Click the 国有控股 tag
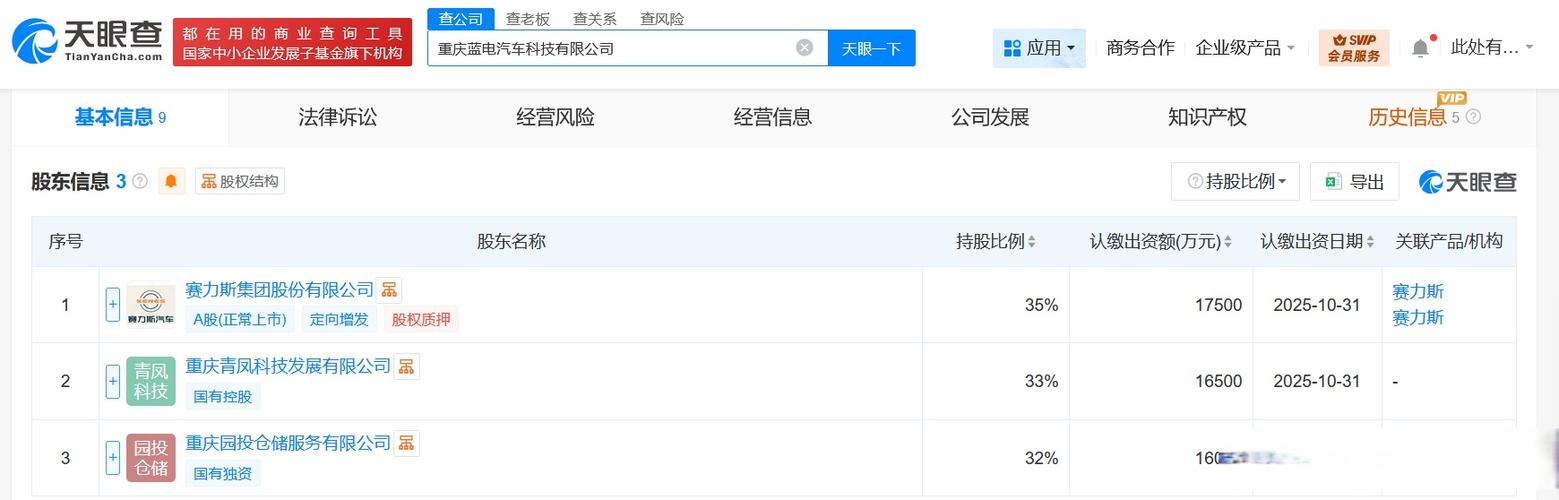This screenshot has width=1559, height=500. (x=223, y=396)
